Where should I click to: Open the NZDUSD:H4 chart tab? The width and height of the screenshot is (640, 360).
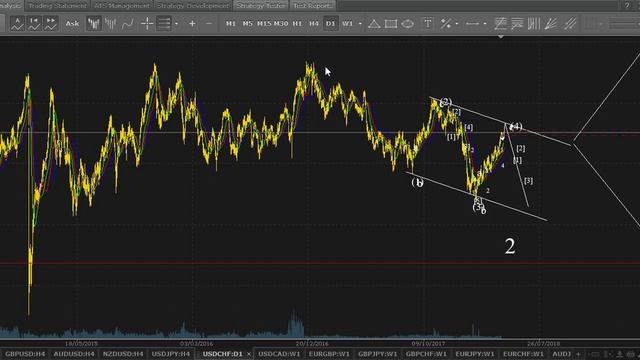point(123,354)
